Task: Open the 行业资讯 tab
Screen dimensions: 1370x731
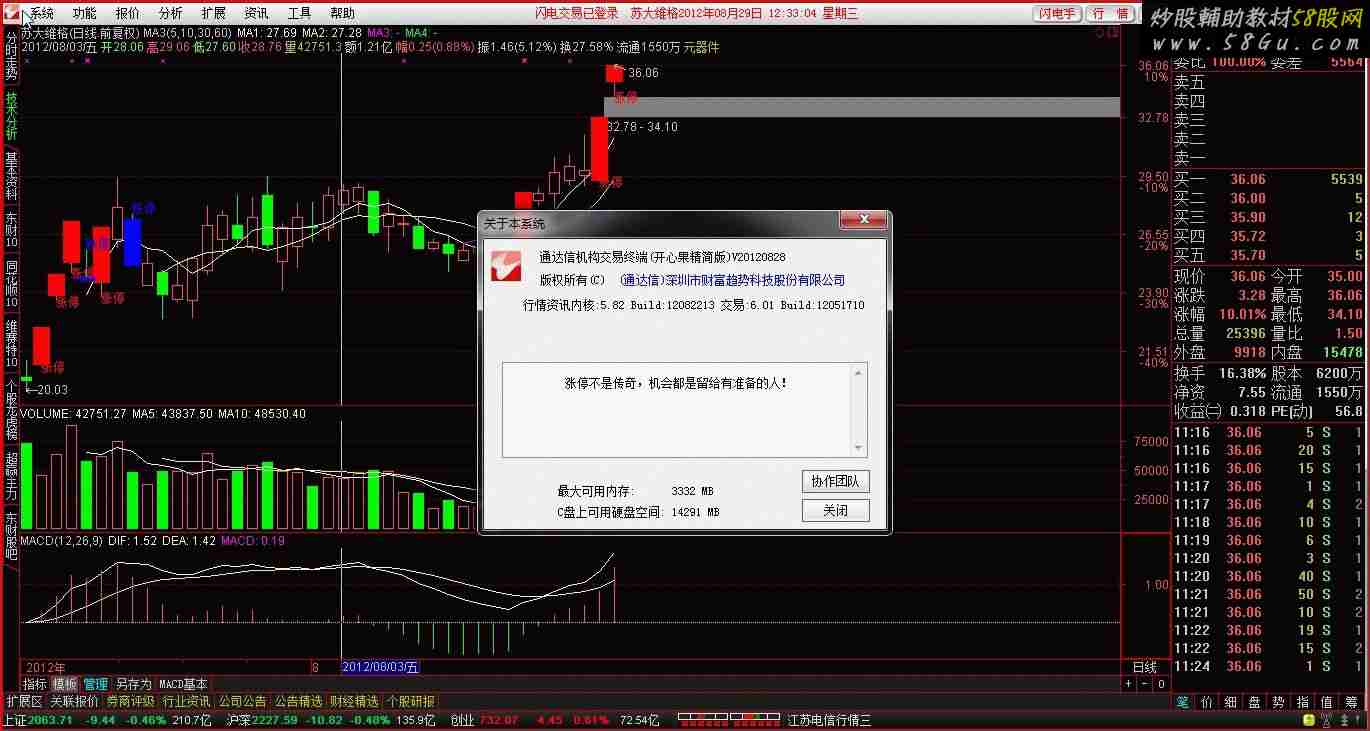Action: 187,701
